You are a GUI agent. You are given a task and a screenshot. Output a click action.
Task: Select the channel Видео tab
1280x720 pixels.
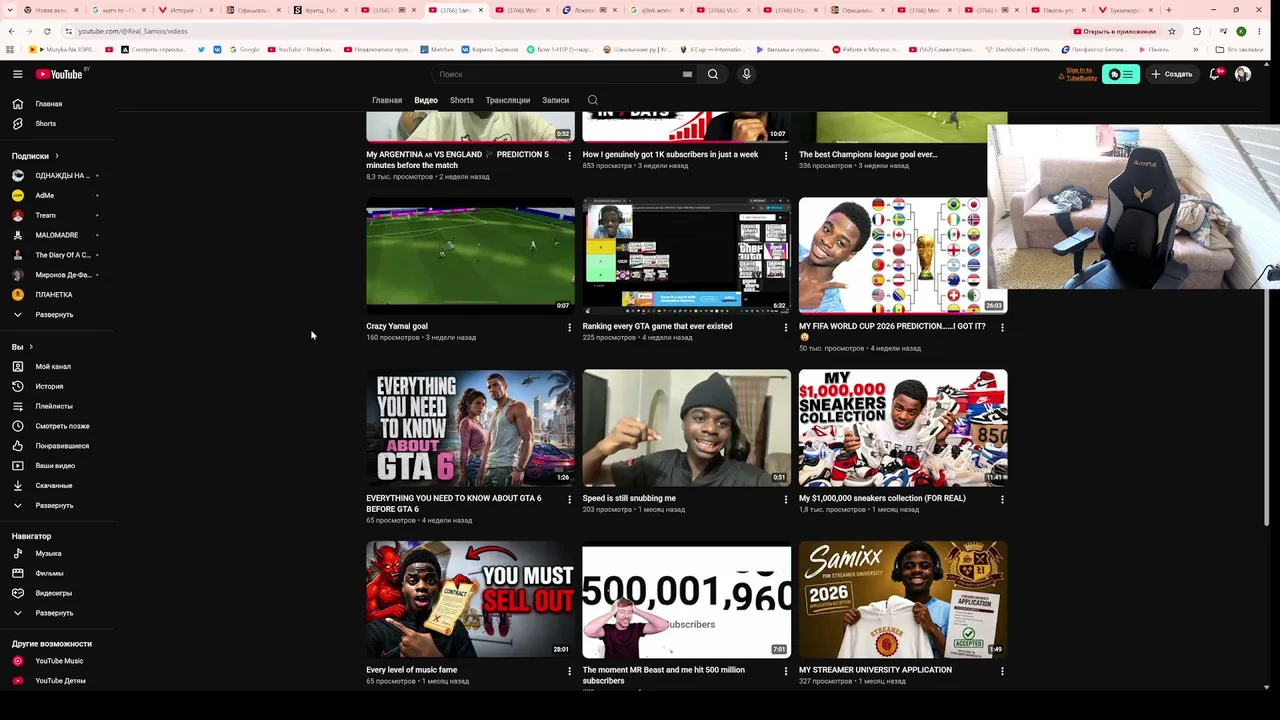point(426,100)
